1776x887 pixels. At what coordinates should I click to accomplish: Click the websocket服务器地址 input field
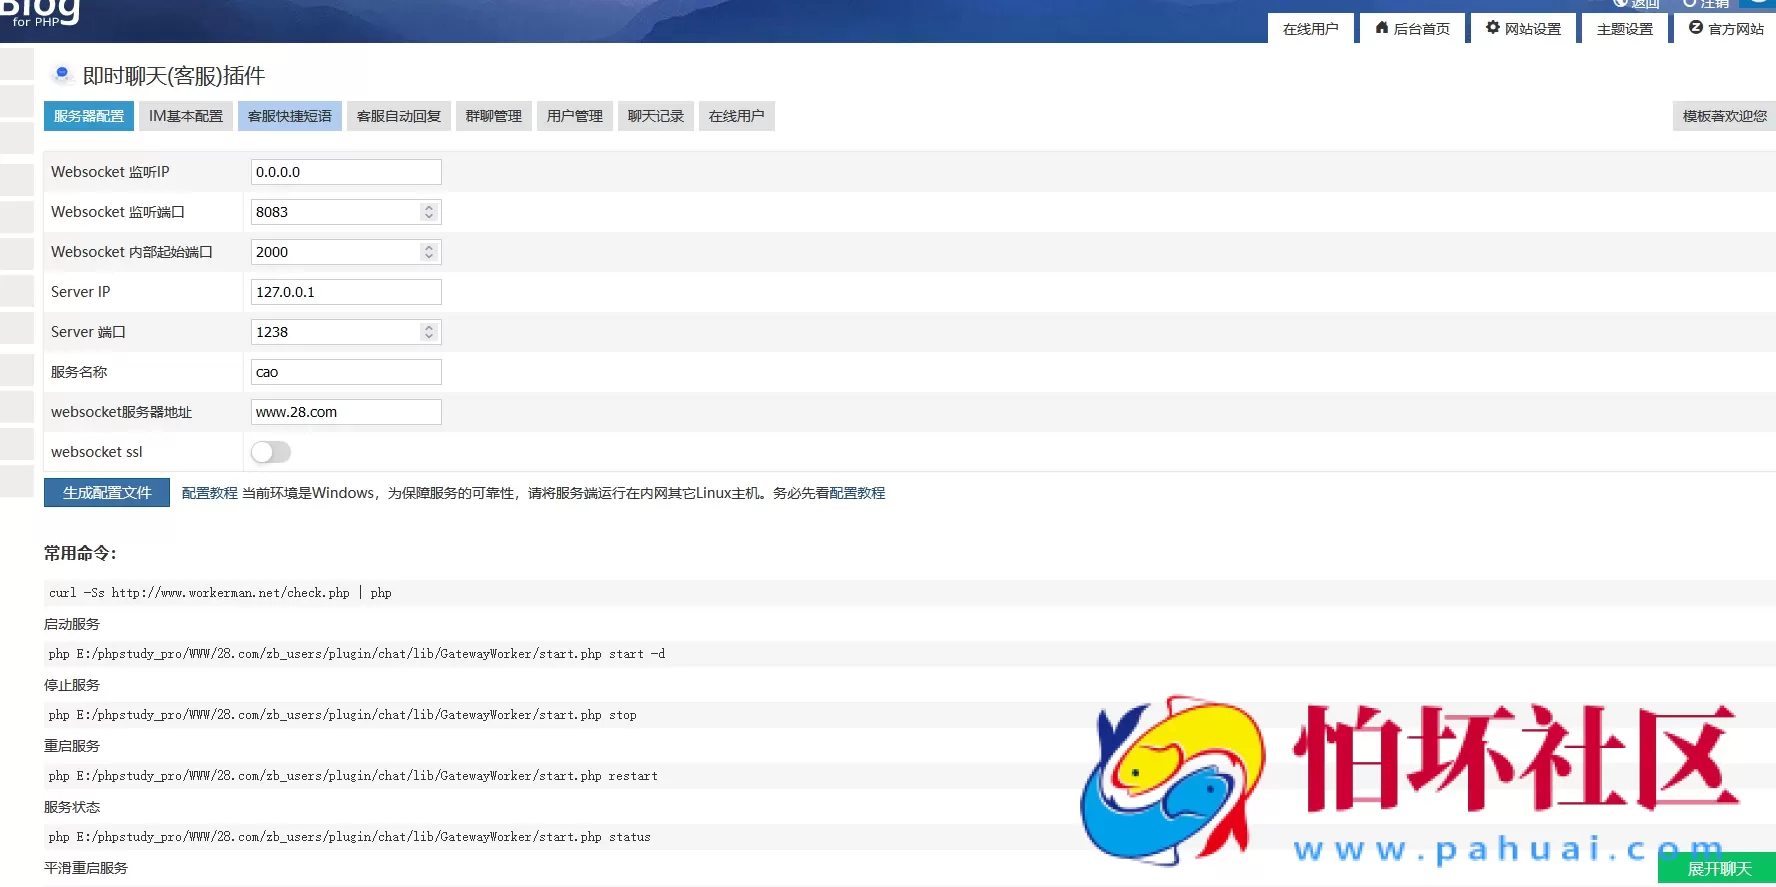click(346, 412)
